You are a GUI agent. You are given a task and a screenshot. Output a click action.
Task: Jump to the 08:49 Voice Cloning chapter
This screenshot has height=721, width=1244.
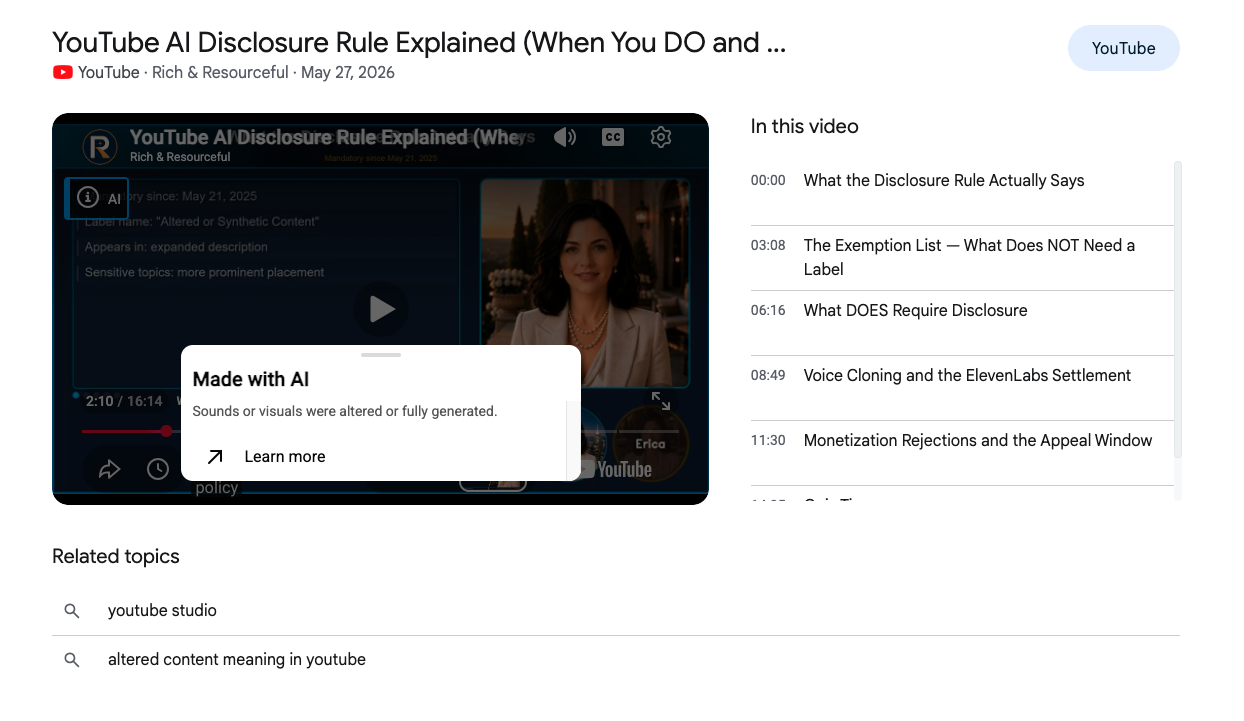click(x=962, y=387)
